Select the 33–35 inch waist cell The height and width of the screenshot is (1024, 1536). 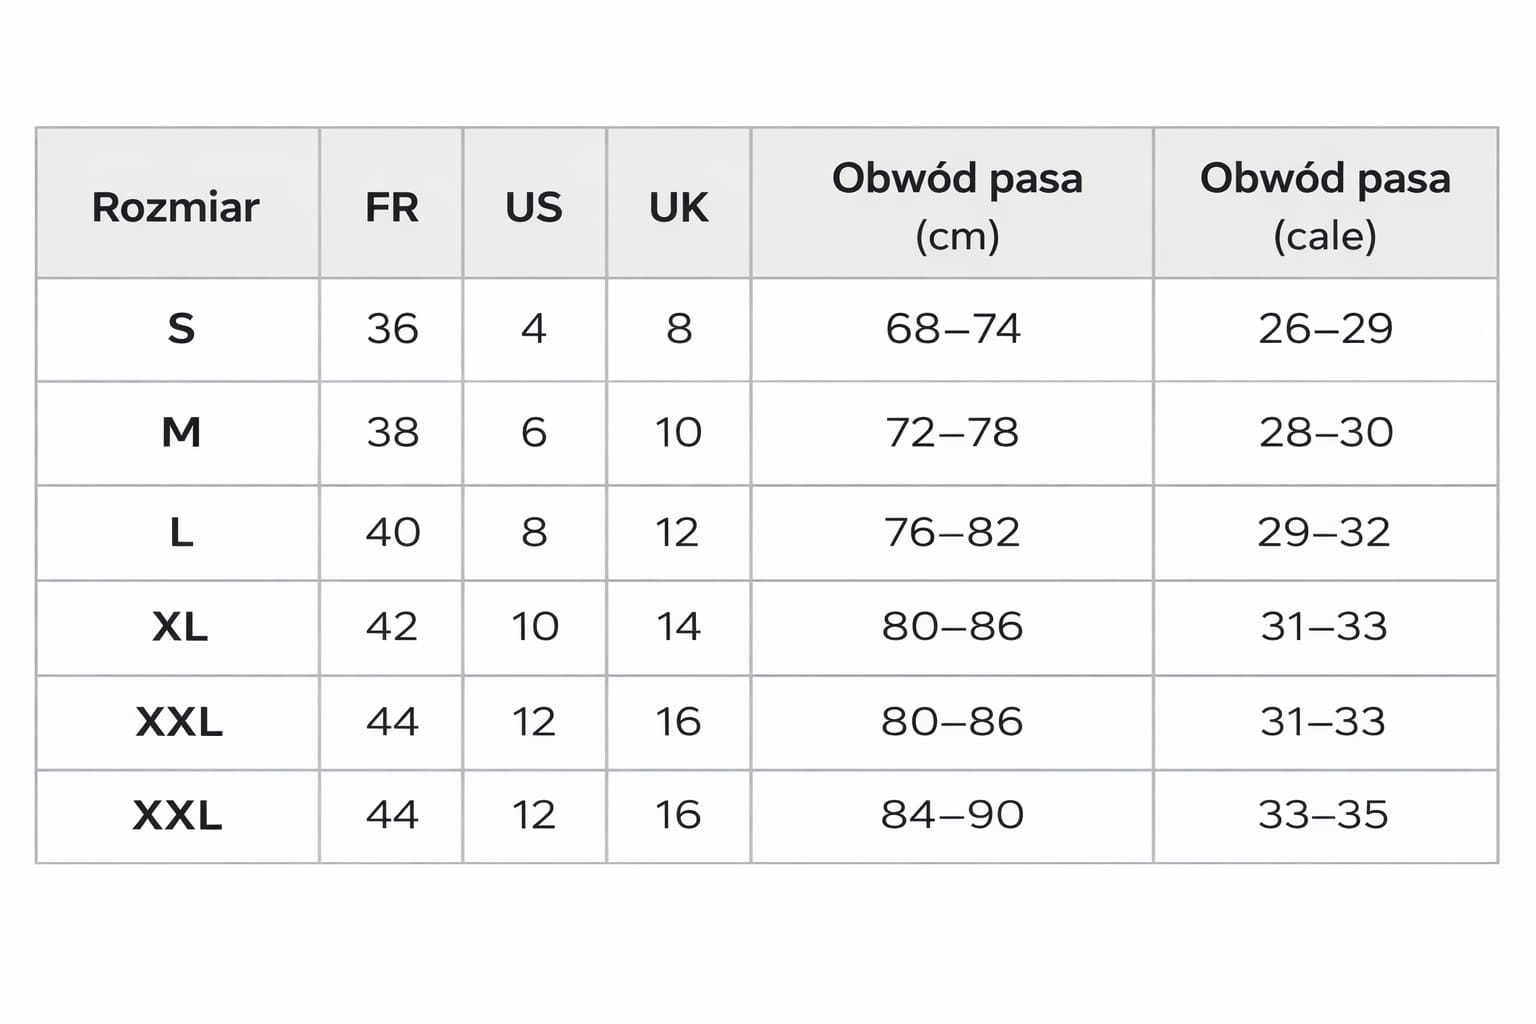(x=1323, y=815)
